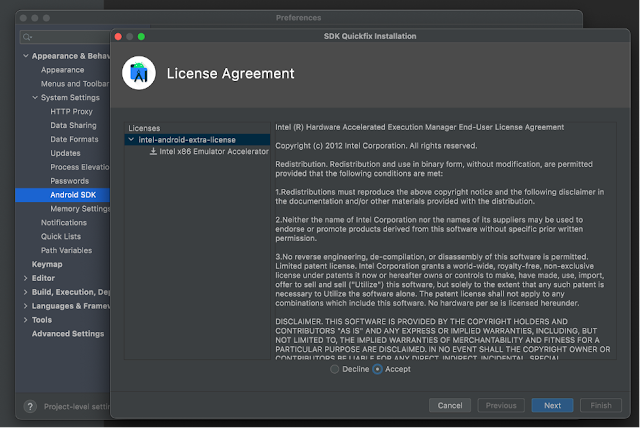
Task: Open Quick Lists settings
Action: pos(61,236)
